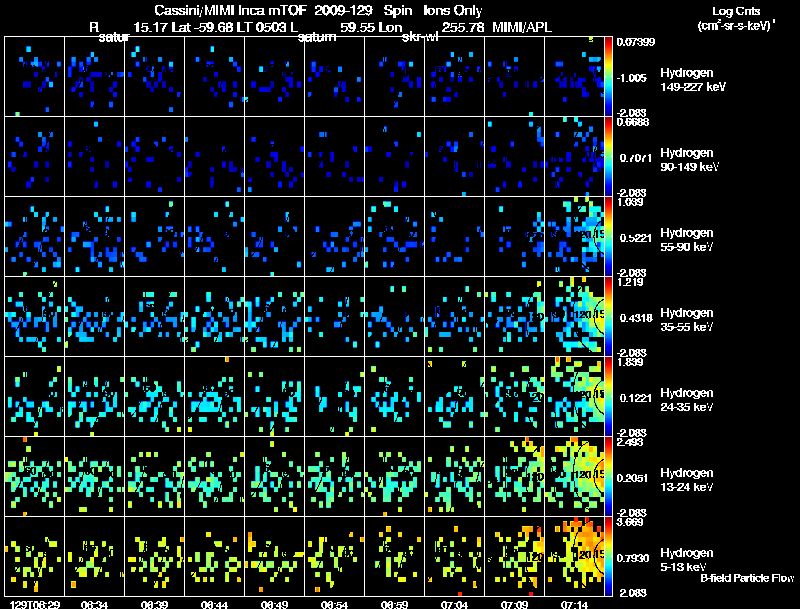The height and width of the screenshot is (609, 800).
Task: Click the '0.07399' colorbar maximum value
Action: 635,42
